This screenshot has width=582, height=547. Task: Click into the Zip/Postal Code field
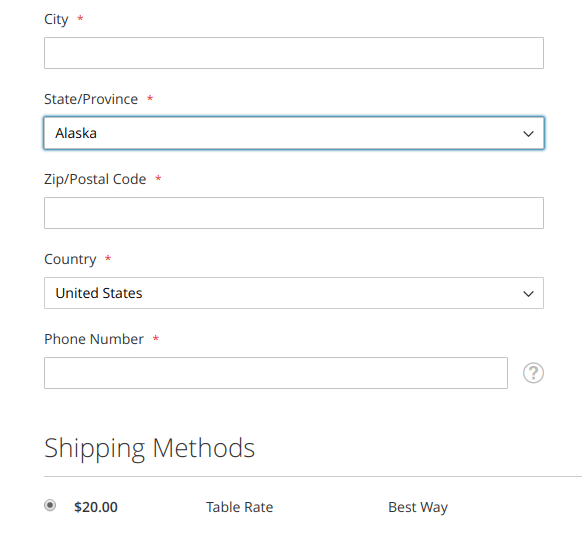294,213
